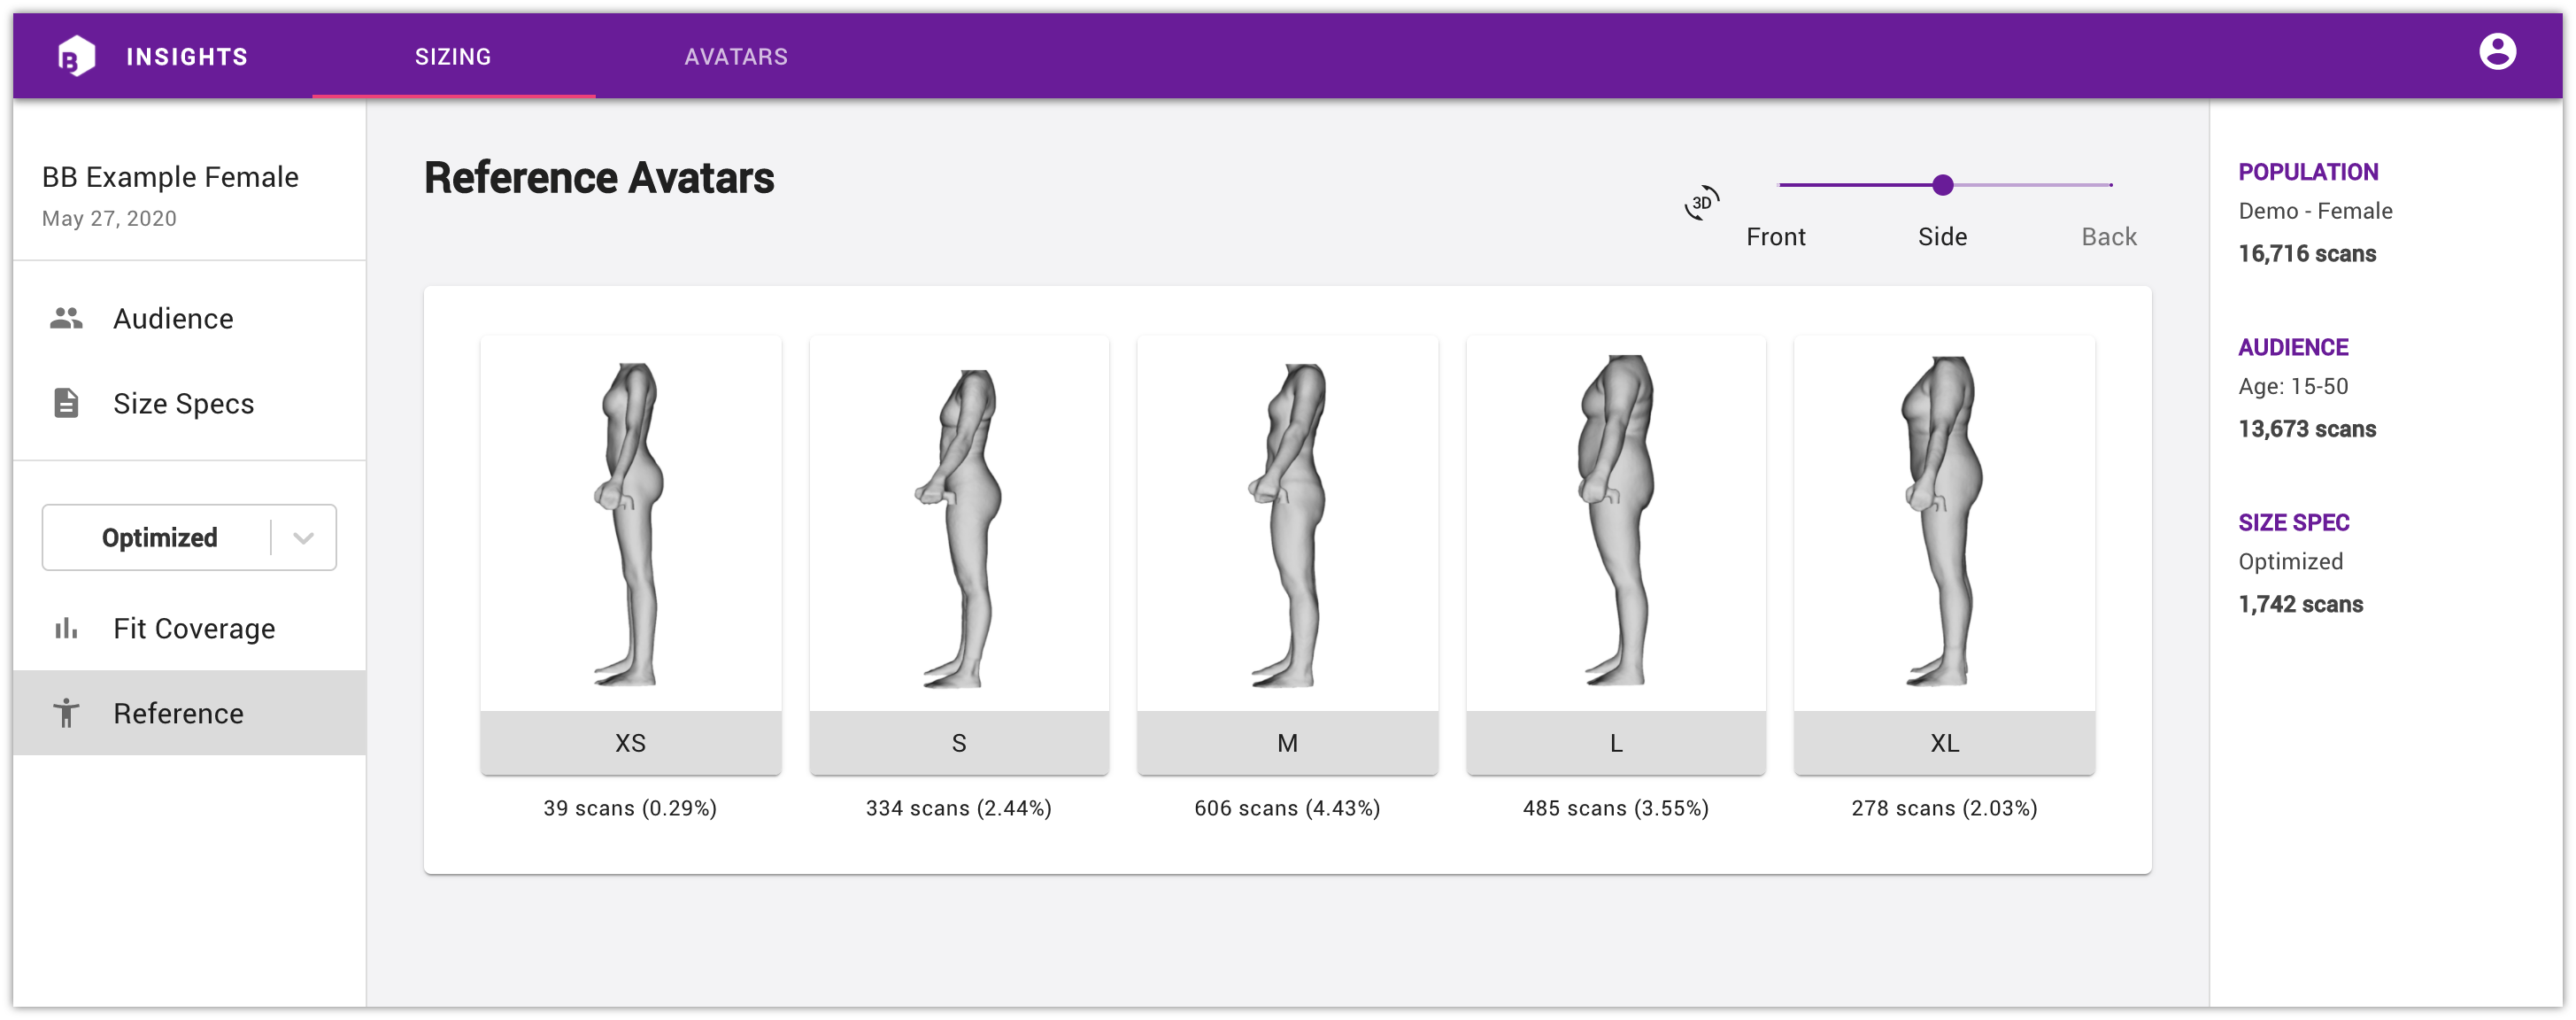This screenshot has height=1020, width=2576.
Task: Click the Reference person icon
Action: pos(66,713)
